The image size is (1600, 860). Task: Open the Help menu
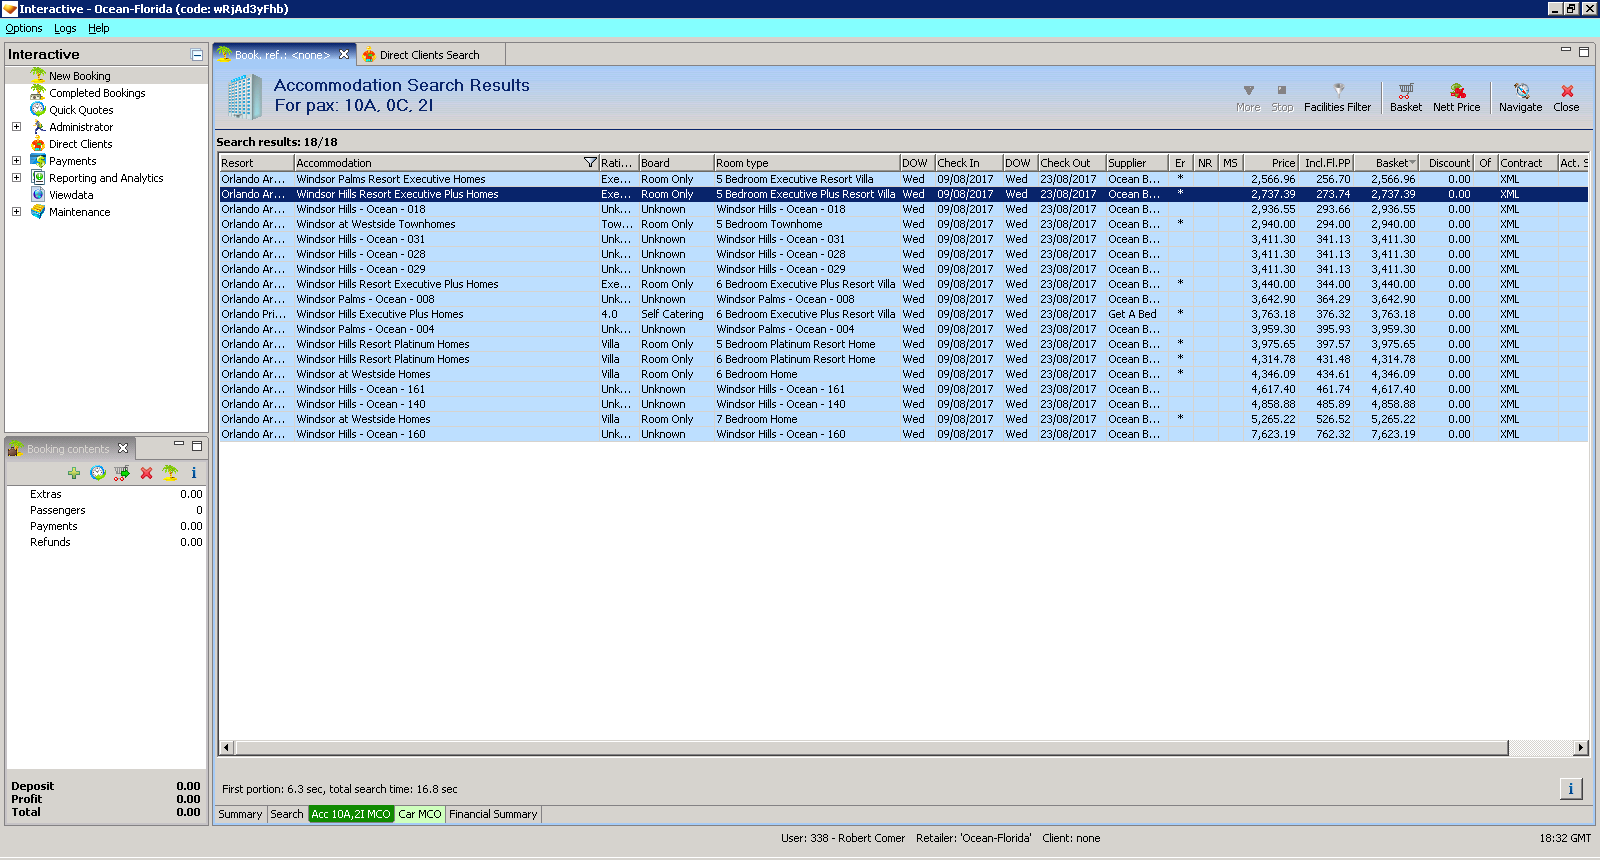98,28
